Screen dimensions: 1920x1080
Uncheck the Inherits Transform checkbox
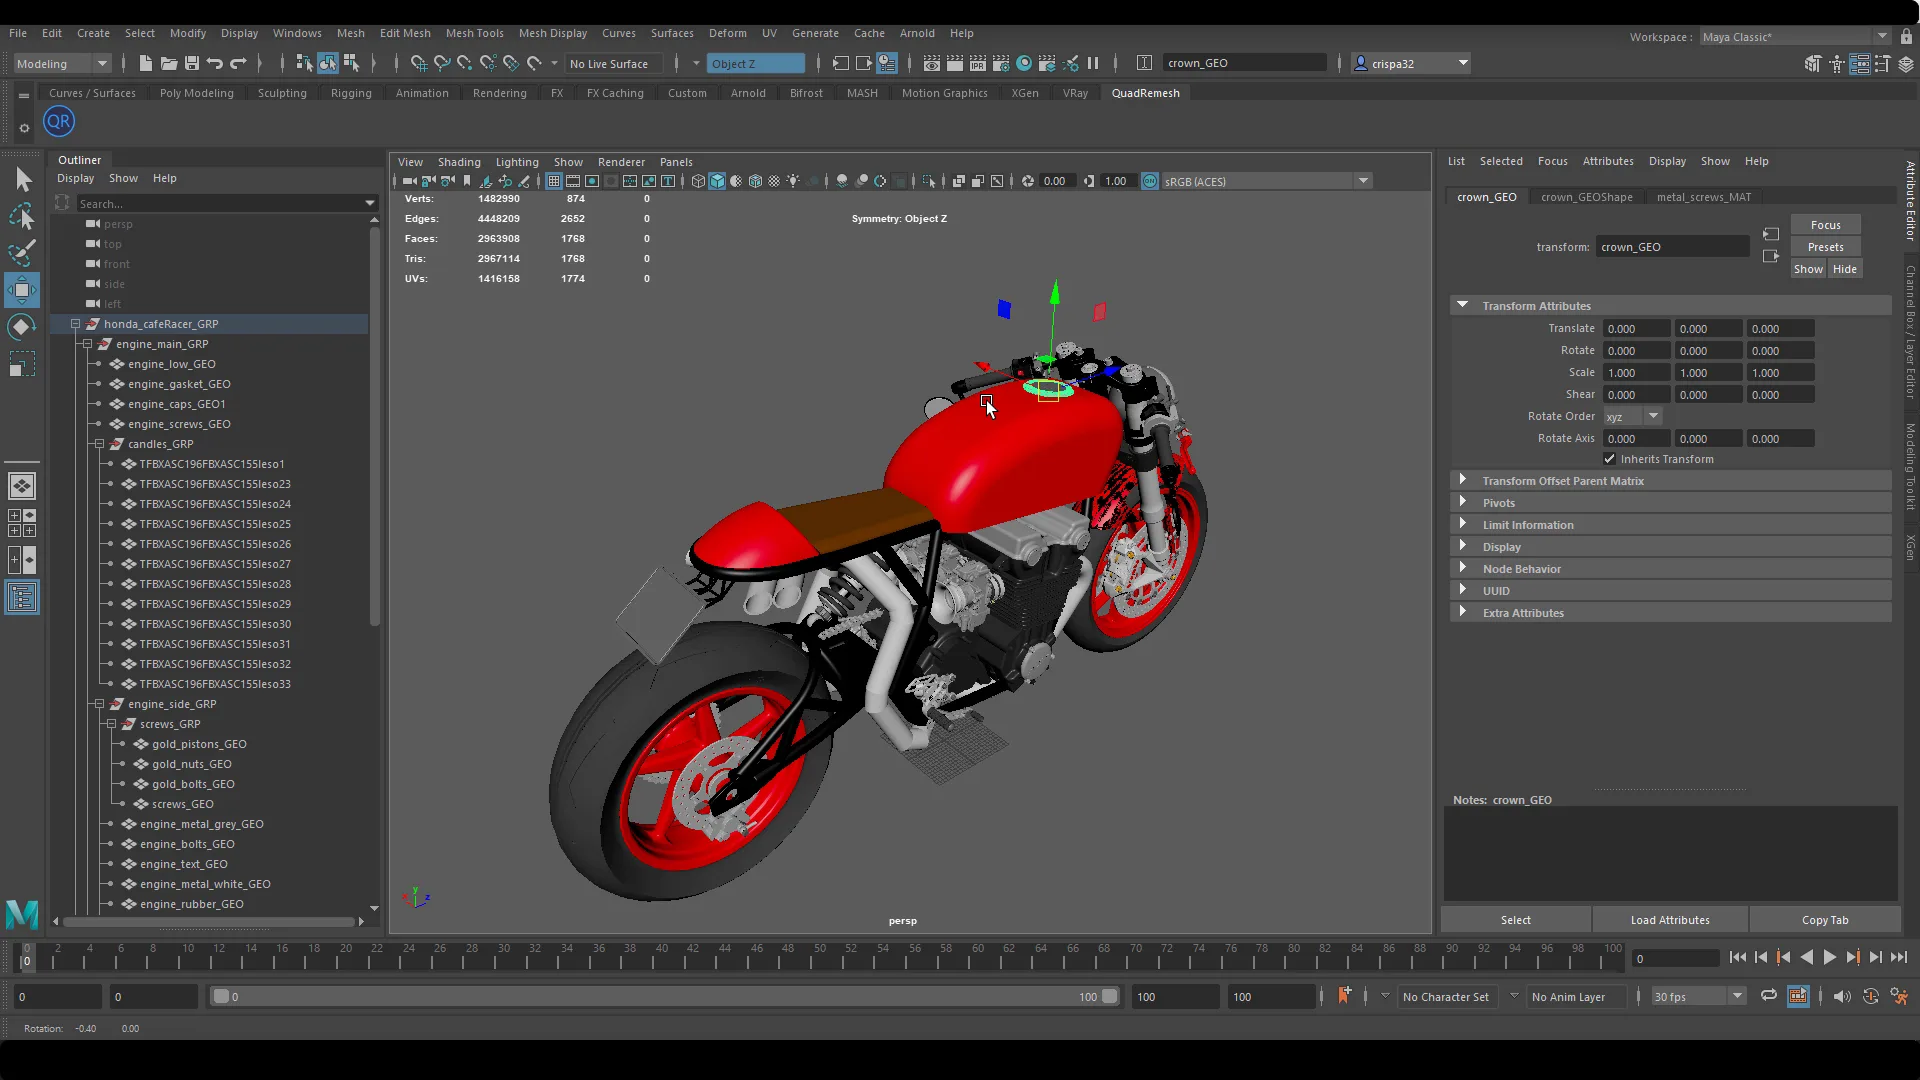point(1610,459)
